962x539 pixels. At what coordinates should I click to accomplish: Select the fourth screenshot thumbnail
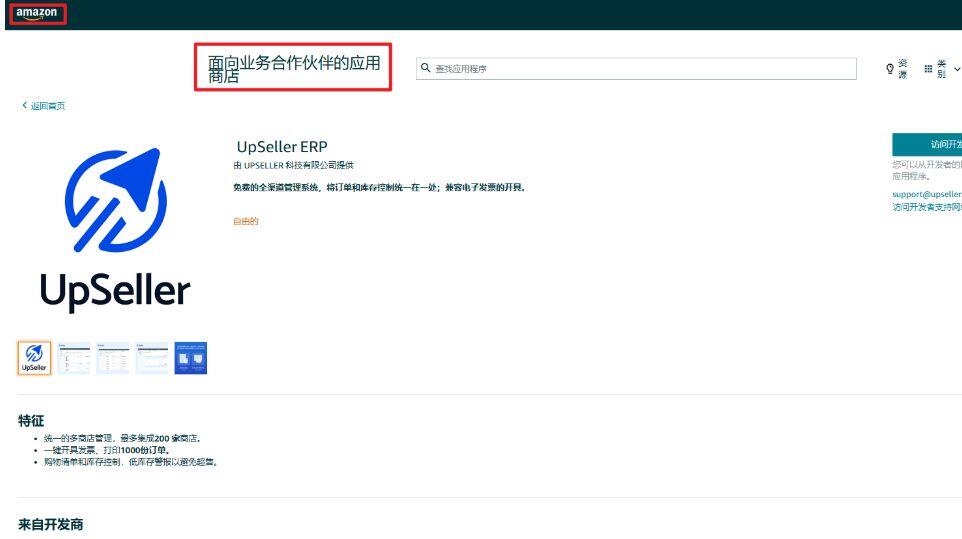coord(152,358)
